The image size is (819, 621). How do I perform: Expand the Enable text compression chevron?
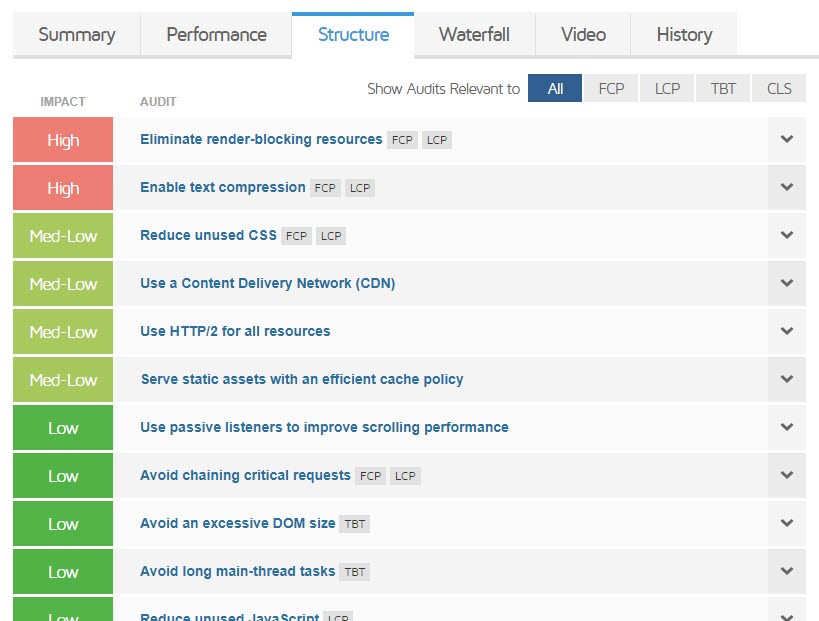786,188
